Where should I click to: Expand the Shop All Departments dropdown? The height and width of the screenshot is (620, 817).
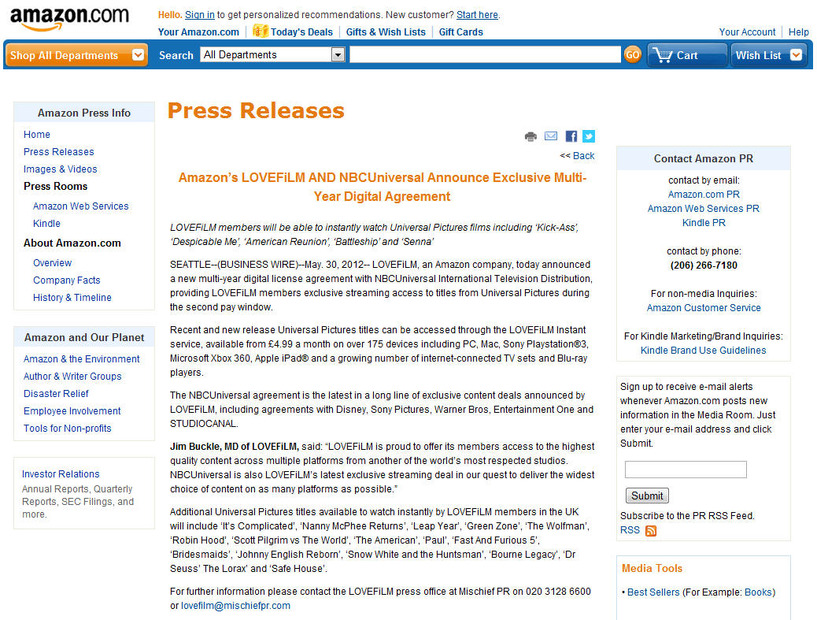pos(76,55)
